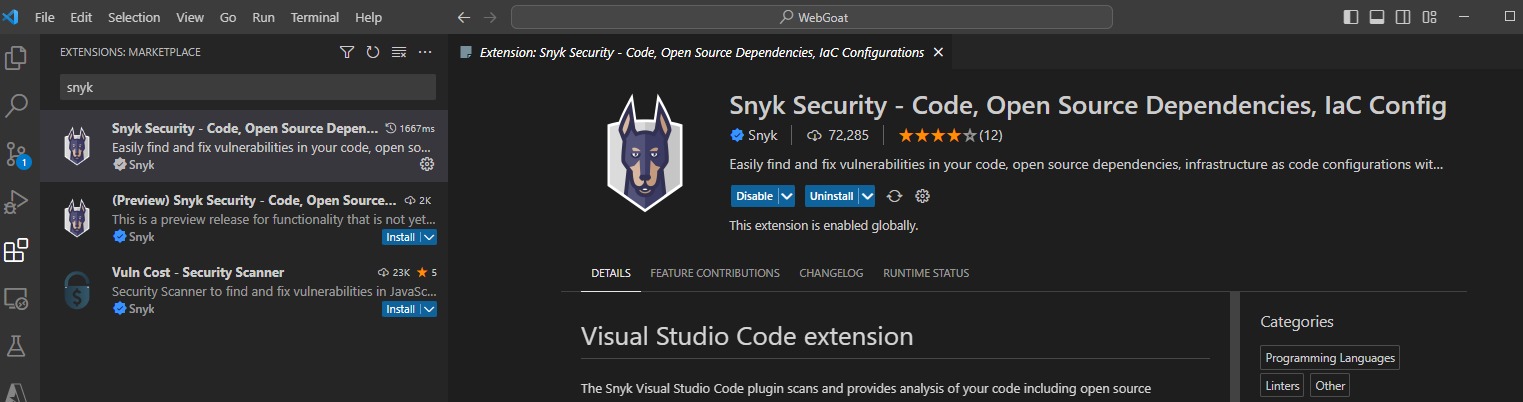The height and width of the screenshot is (402, 1523).
Task: Open the View menu
Action: 189,18
